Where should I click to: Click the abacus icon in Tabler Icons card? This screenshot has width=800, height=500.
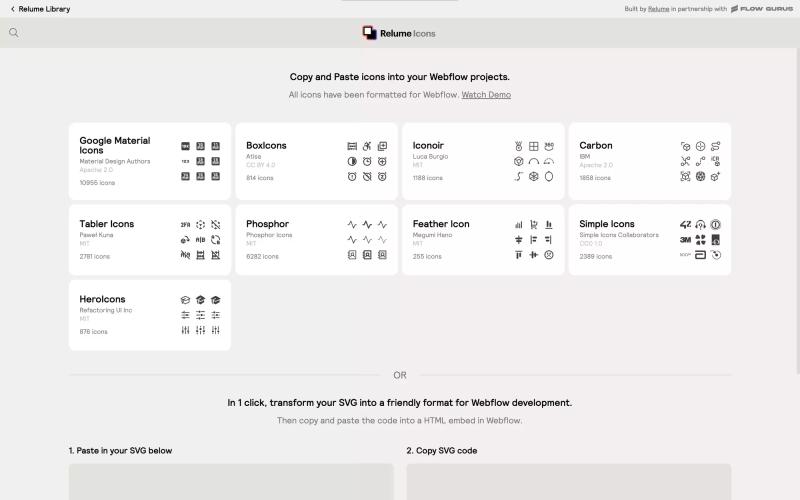coord(201,255)
